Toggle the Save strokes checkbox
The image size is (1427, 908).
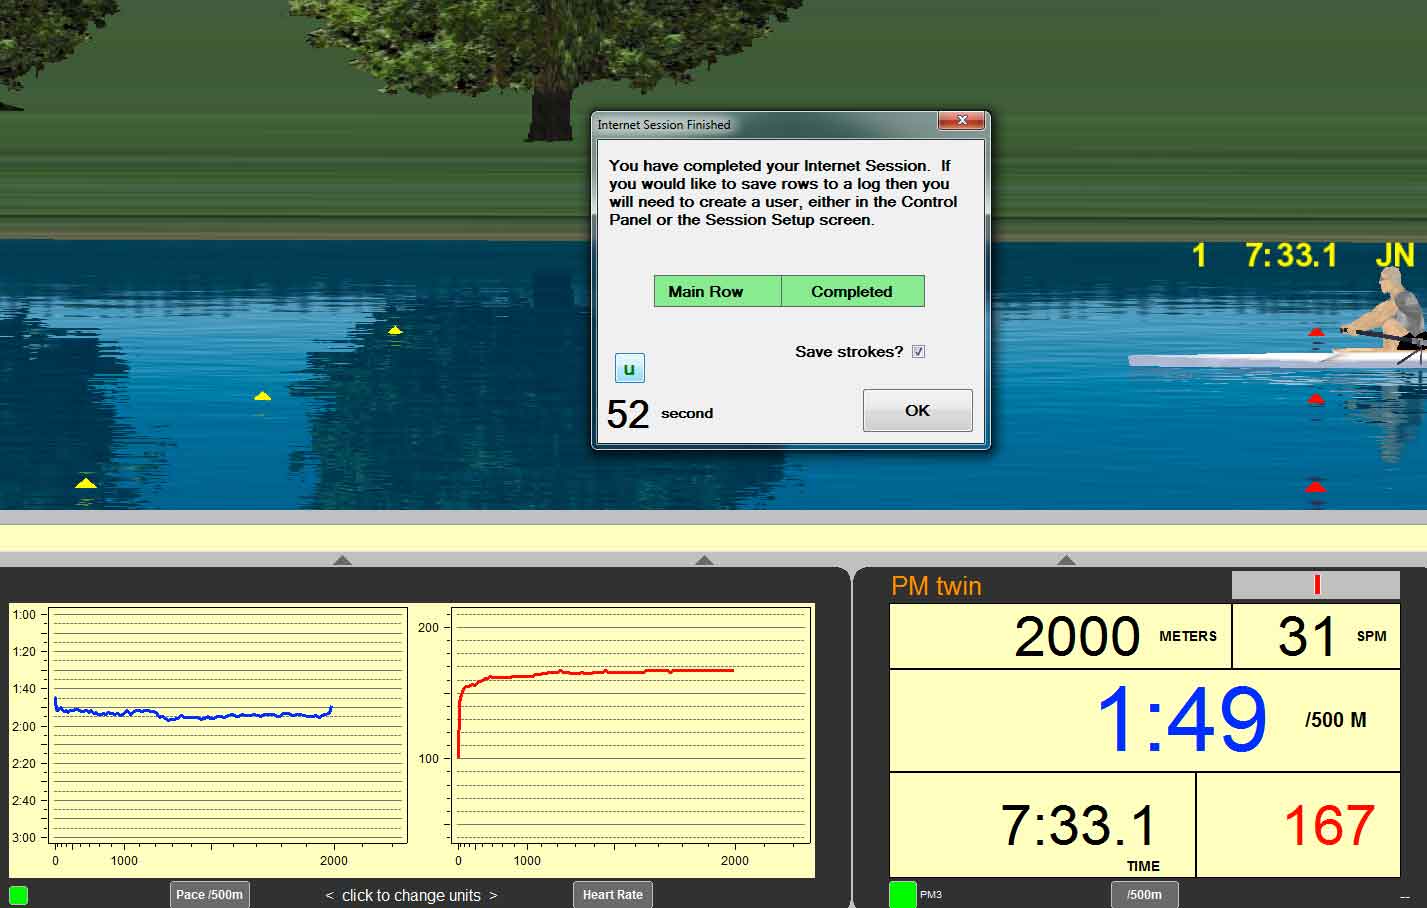(x=918, y=352)
